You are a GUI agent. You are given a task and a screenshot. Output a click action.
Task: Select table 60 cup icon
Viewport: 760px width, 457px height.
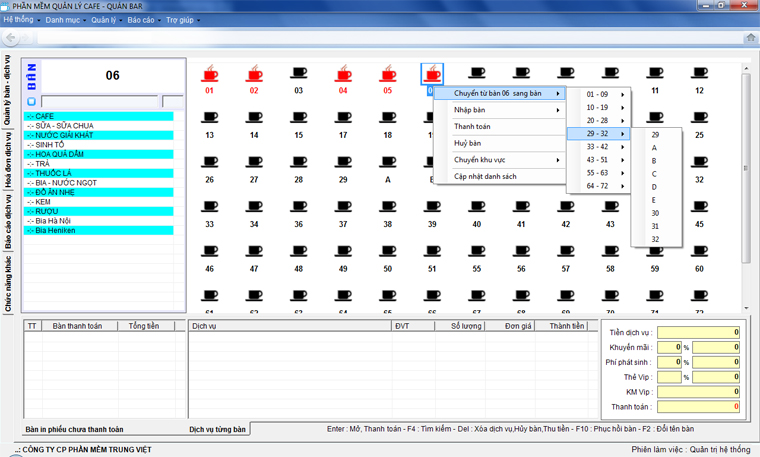tap(699, 252)
